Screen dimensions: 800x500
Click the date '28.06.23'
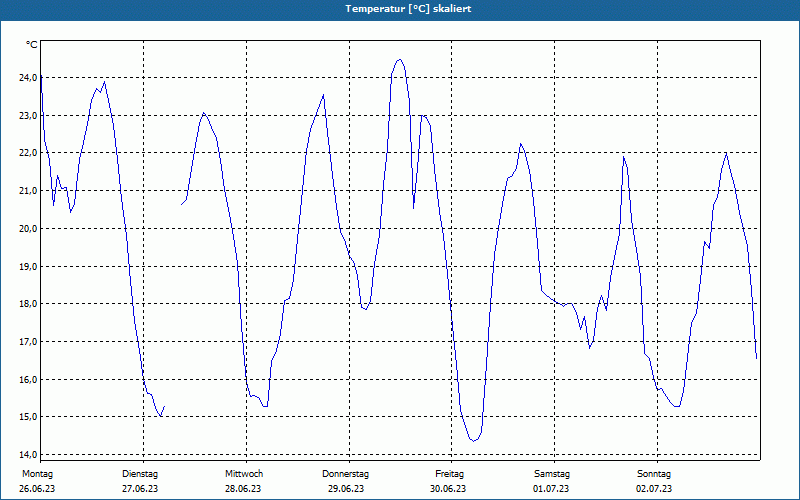point(243,489)
